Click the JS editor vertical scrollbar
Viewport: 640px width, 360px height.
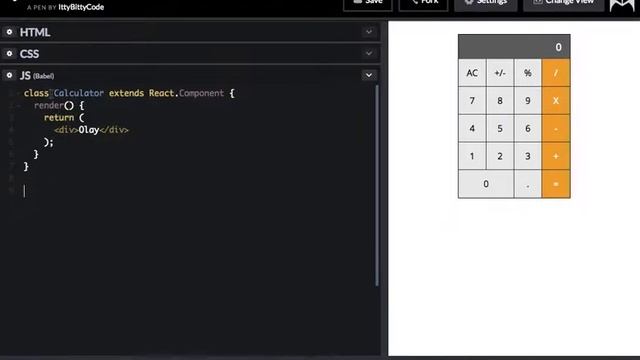377,186
